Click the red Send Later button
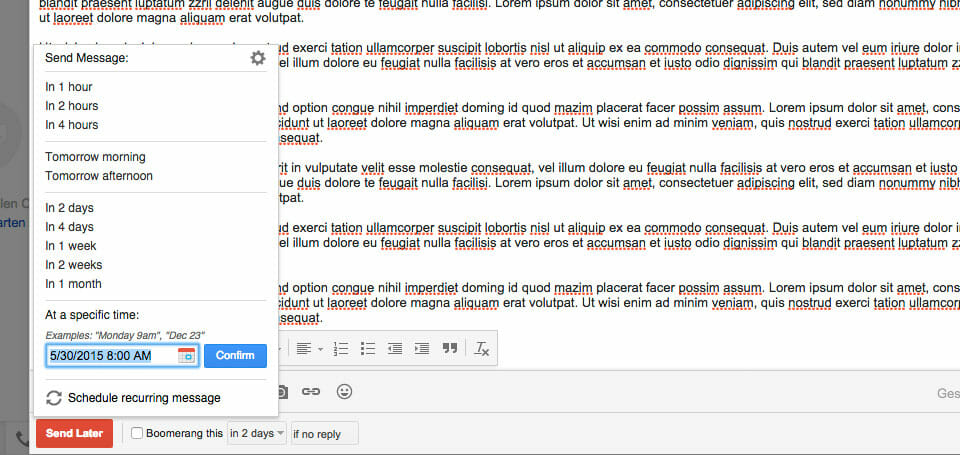This screenshot has height=455, width=960. point(74,433)
